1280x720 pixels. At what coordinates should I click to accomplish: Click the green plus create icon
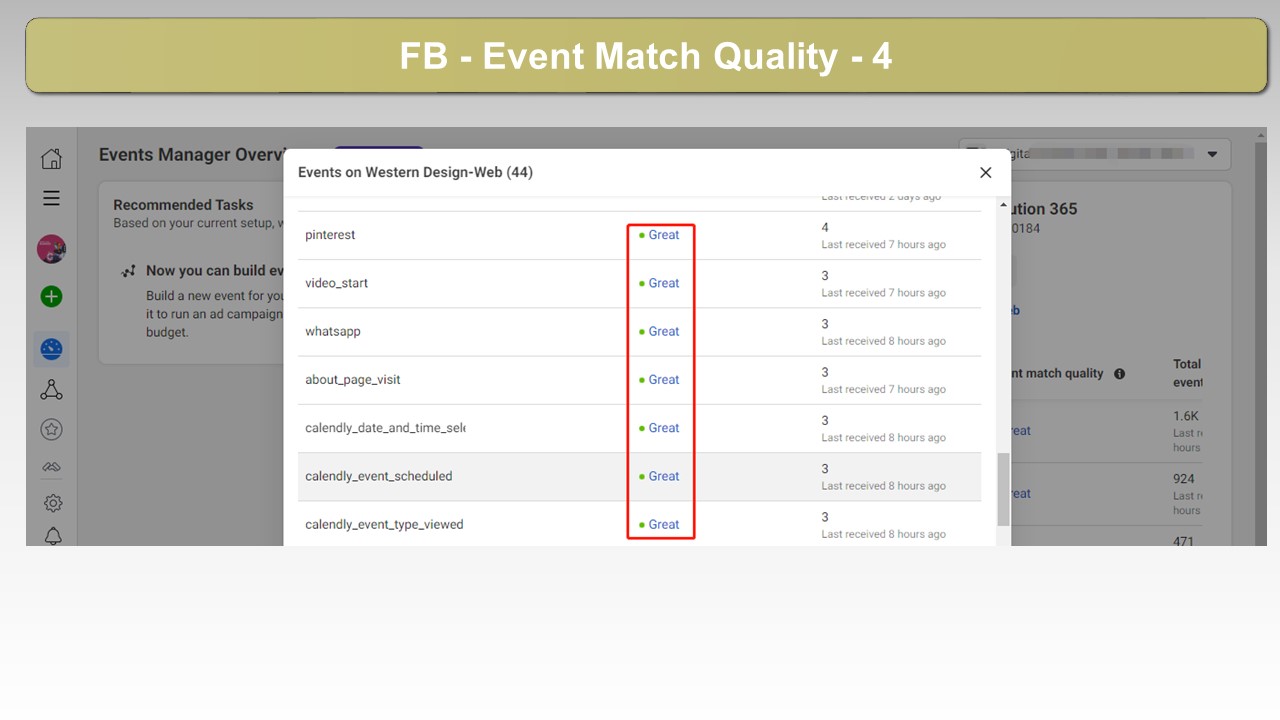coord(51,296)
